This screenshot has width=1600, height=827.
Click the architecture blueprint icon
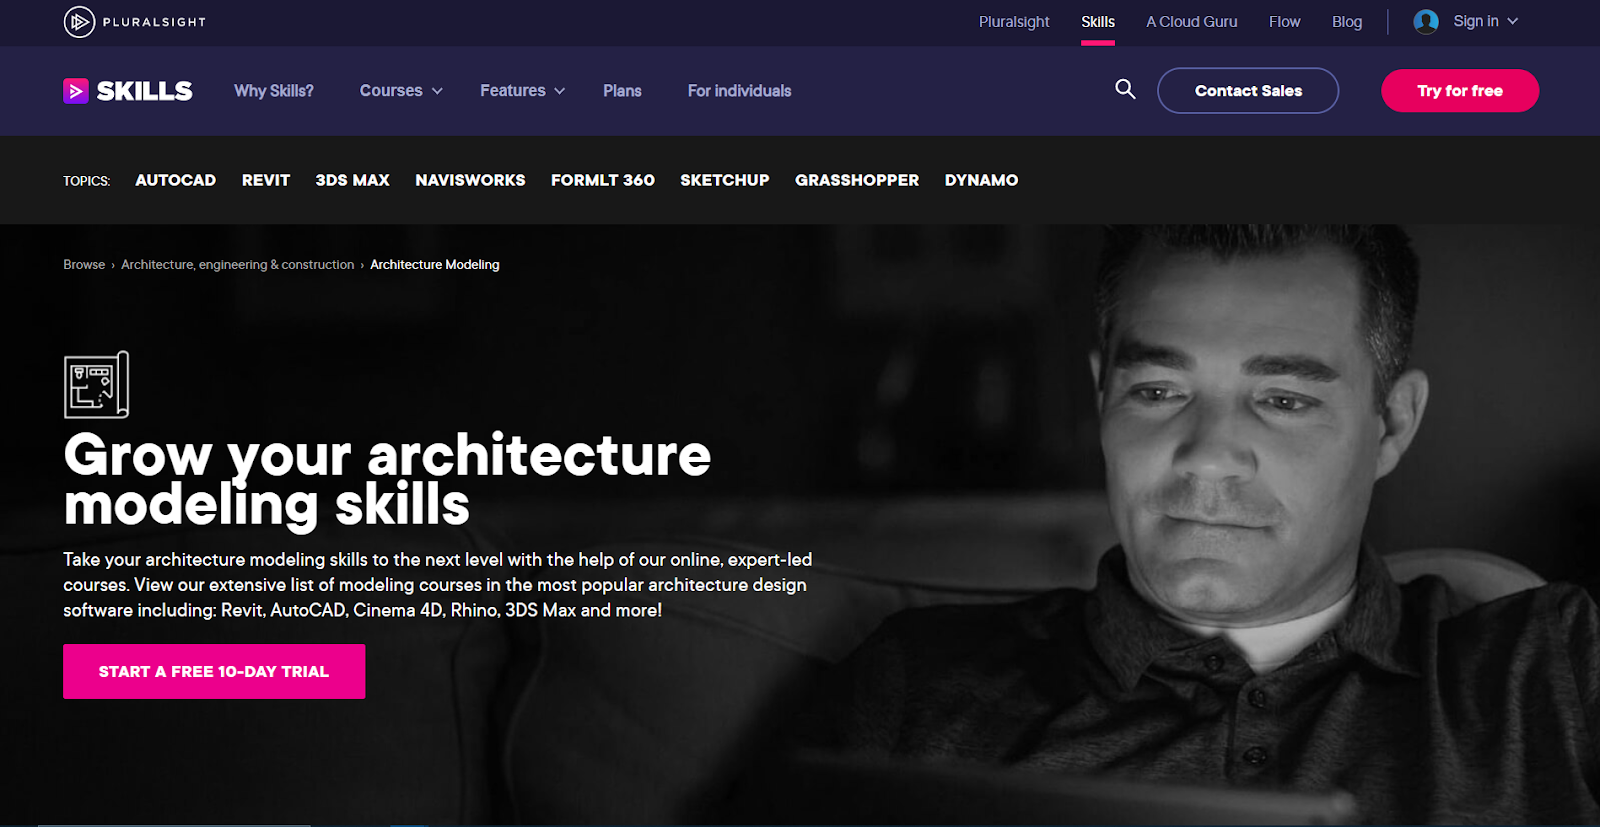97,384
